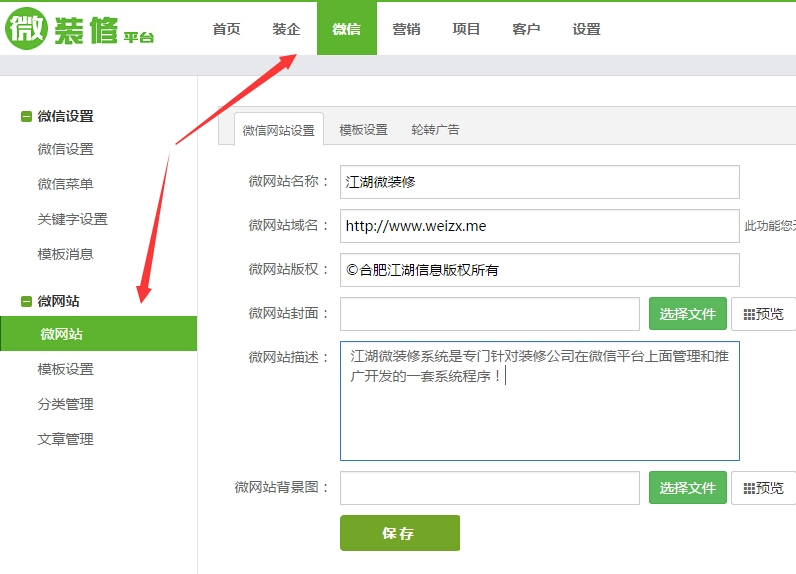Focus the 微网站域名 input field

(x=540, y=226)
